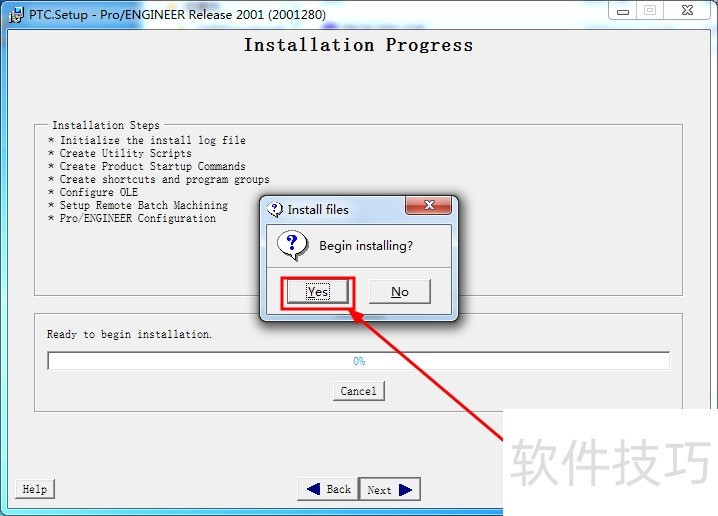Decline installation with the No button
The image size is (718, 516).
400,292
